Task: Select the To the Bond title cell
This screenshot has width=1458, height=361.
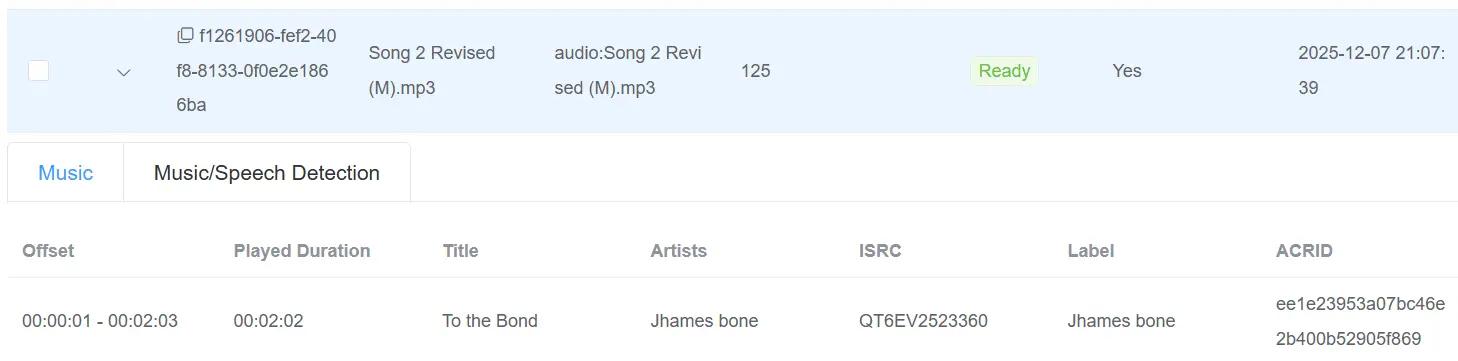Action: coord(490,321)
